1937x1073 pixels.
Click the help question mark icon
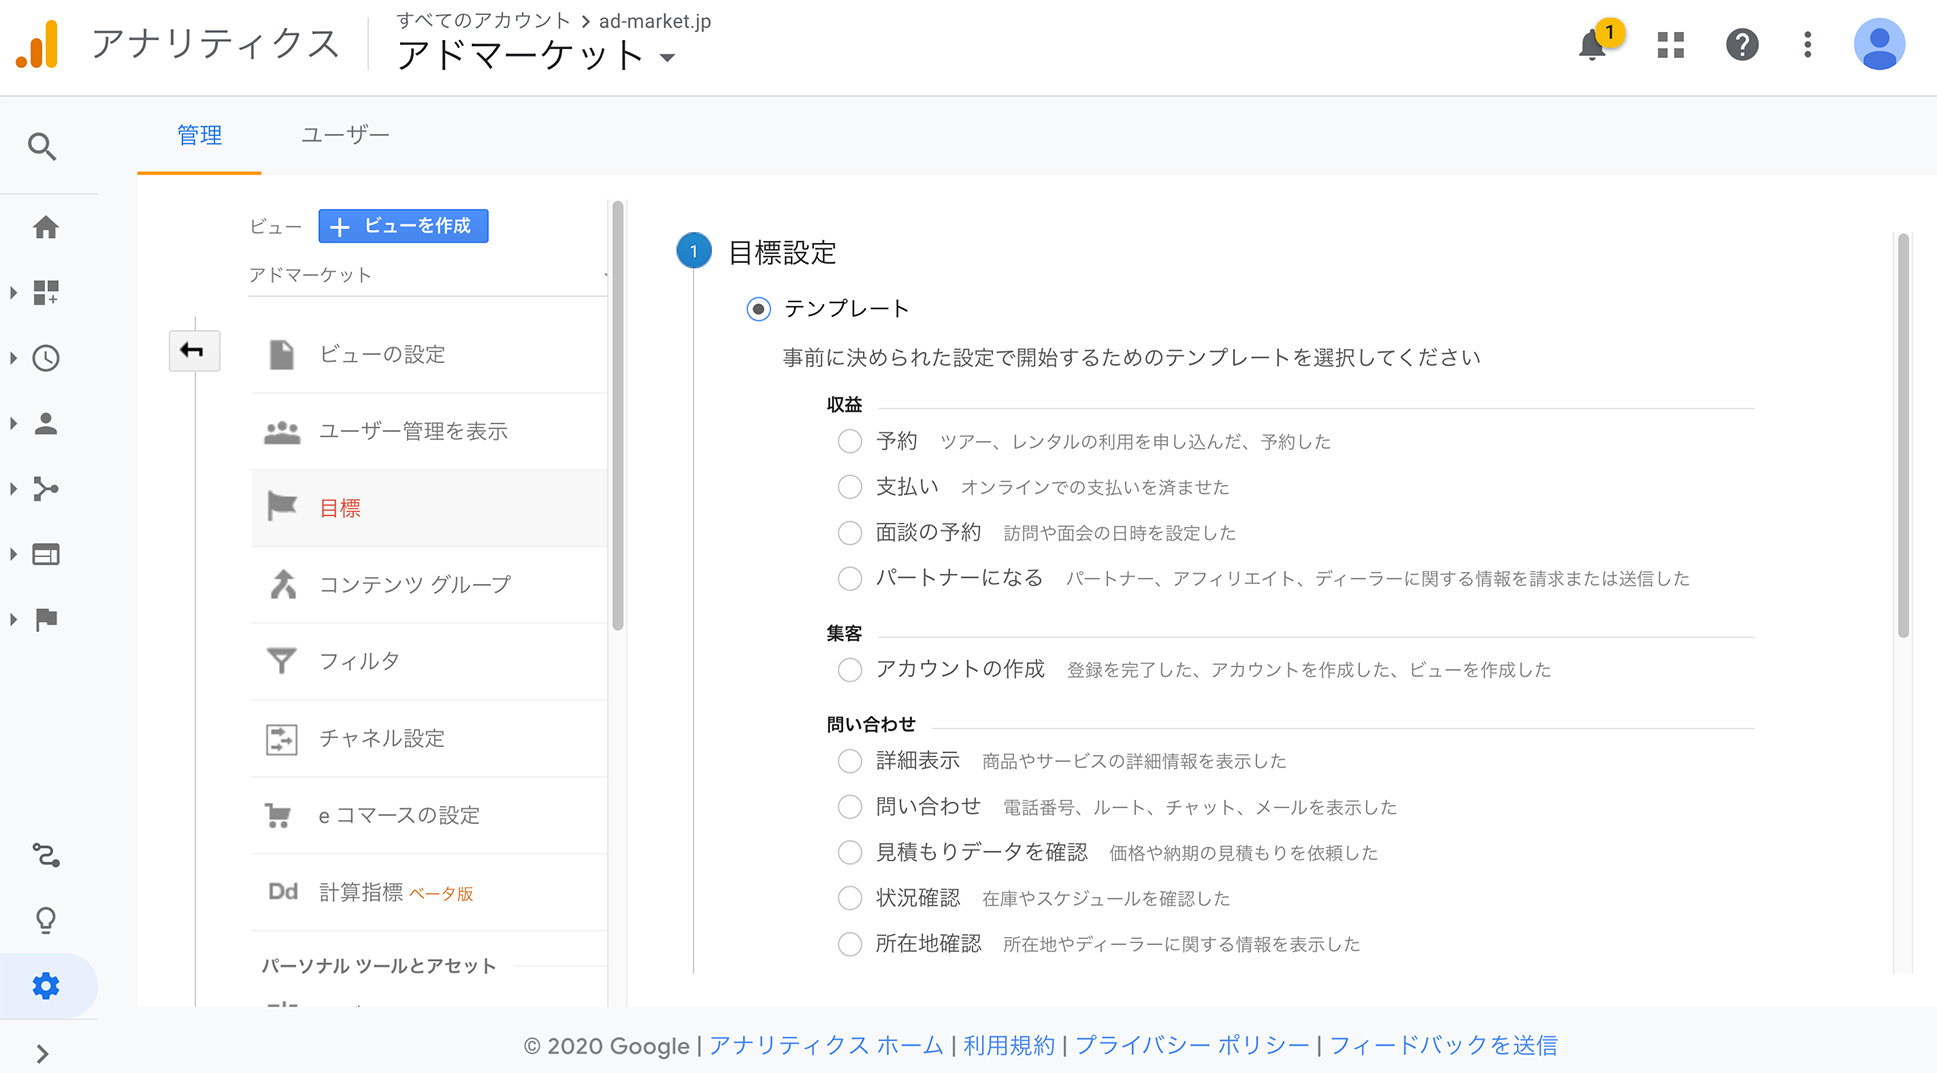[1741, 45]
